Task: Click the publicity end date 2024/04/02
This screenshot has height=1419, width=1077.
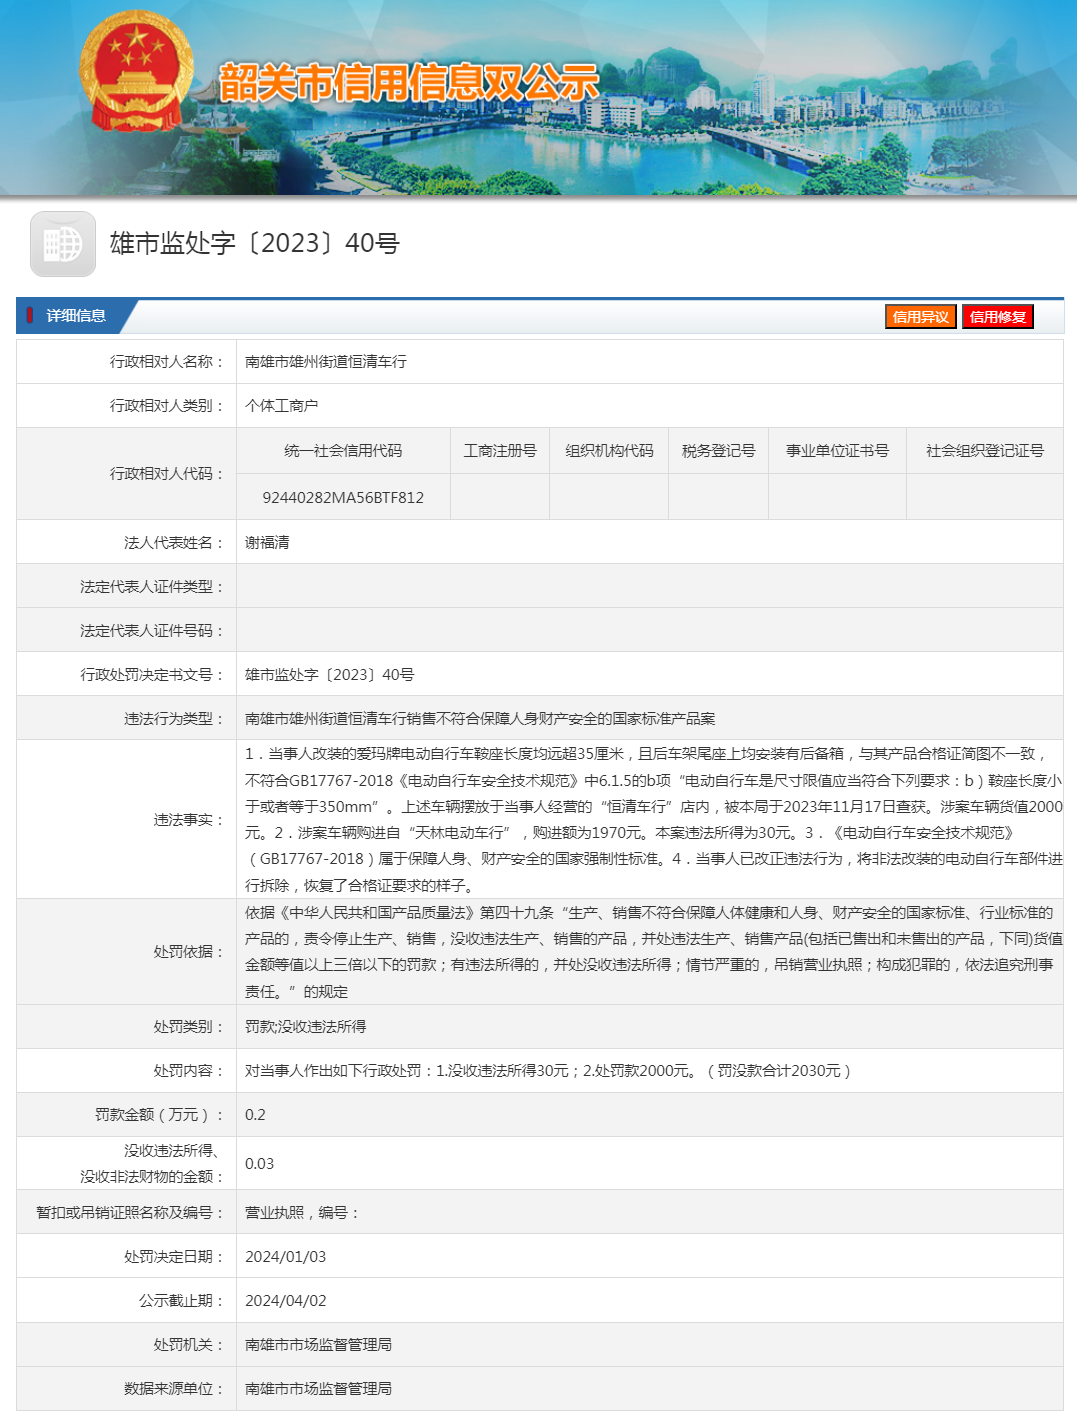Action: coord(285,1300)
